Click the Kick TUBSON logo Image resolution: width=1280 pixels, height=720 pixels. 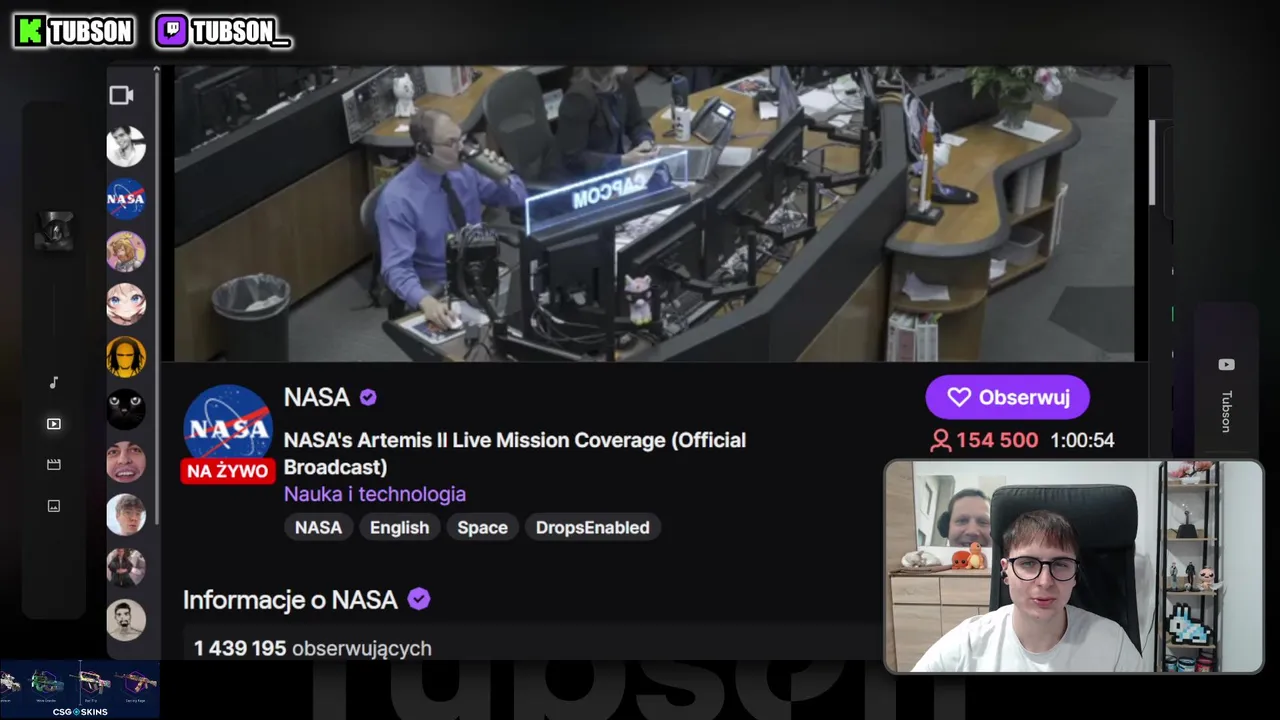tap(74, 31)
